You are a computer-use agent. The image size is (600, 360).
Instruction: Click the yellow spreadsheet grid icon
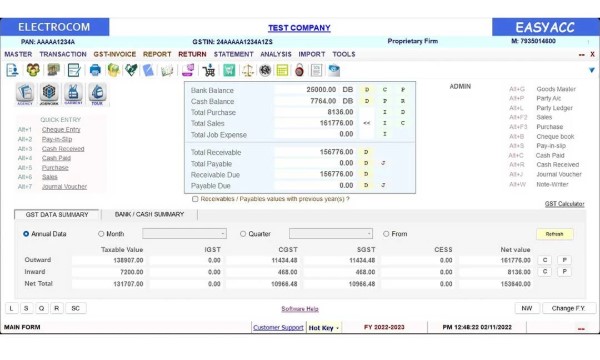[282, 70]
